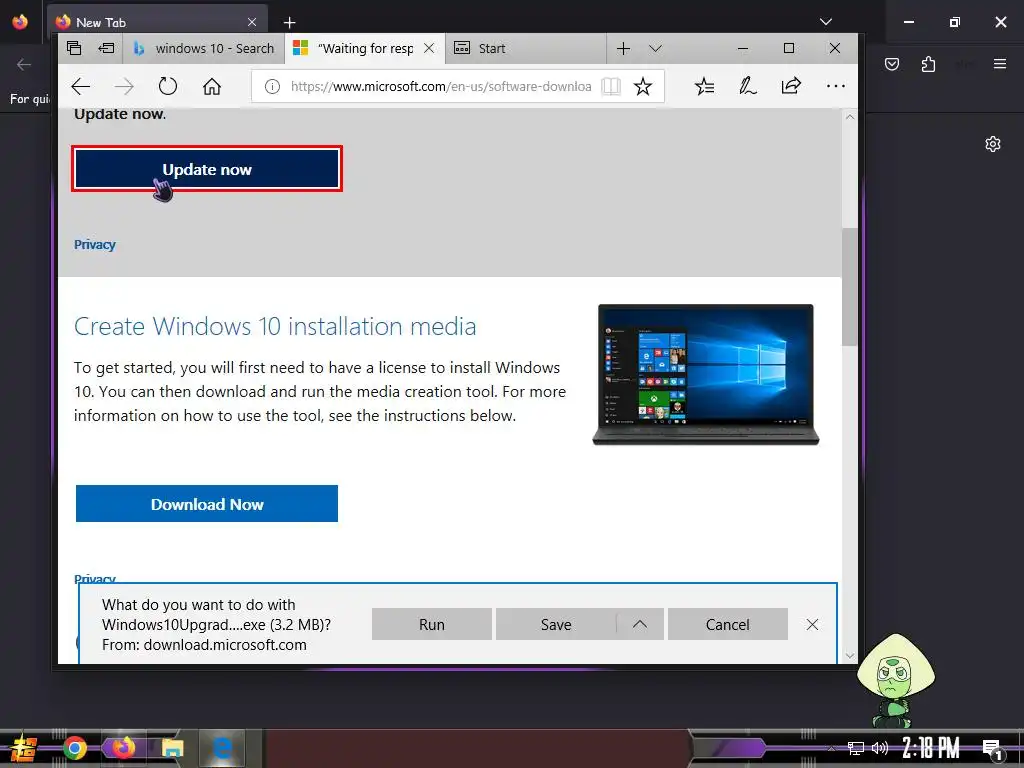Open new tab in Firefox window
The height and width of the screenshot is (768, 1024).
click(x=289, y=22)
